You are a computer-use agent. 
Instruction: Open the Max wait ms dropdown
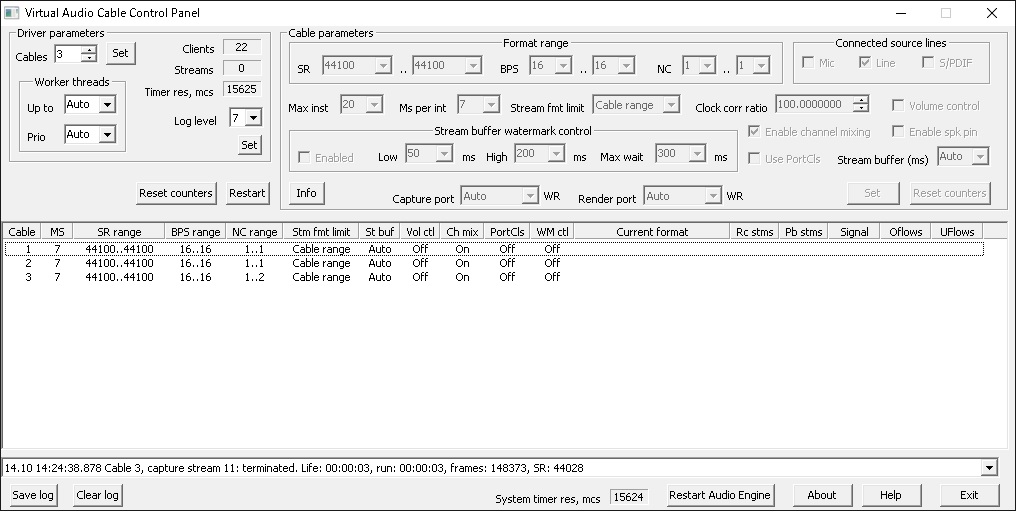tap(697, 154)
